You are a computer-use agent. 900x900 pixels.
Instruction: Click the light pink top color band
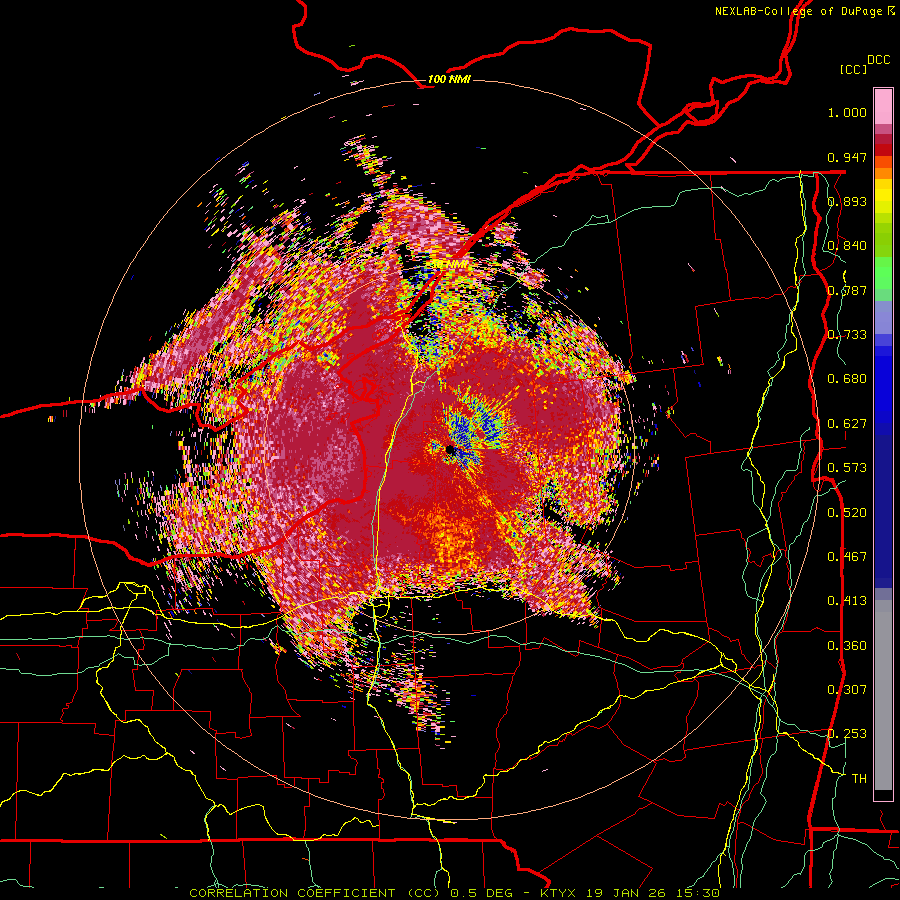[883, 106]
